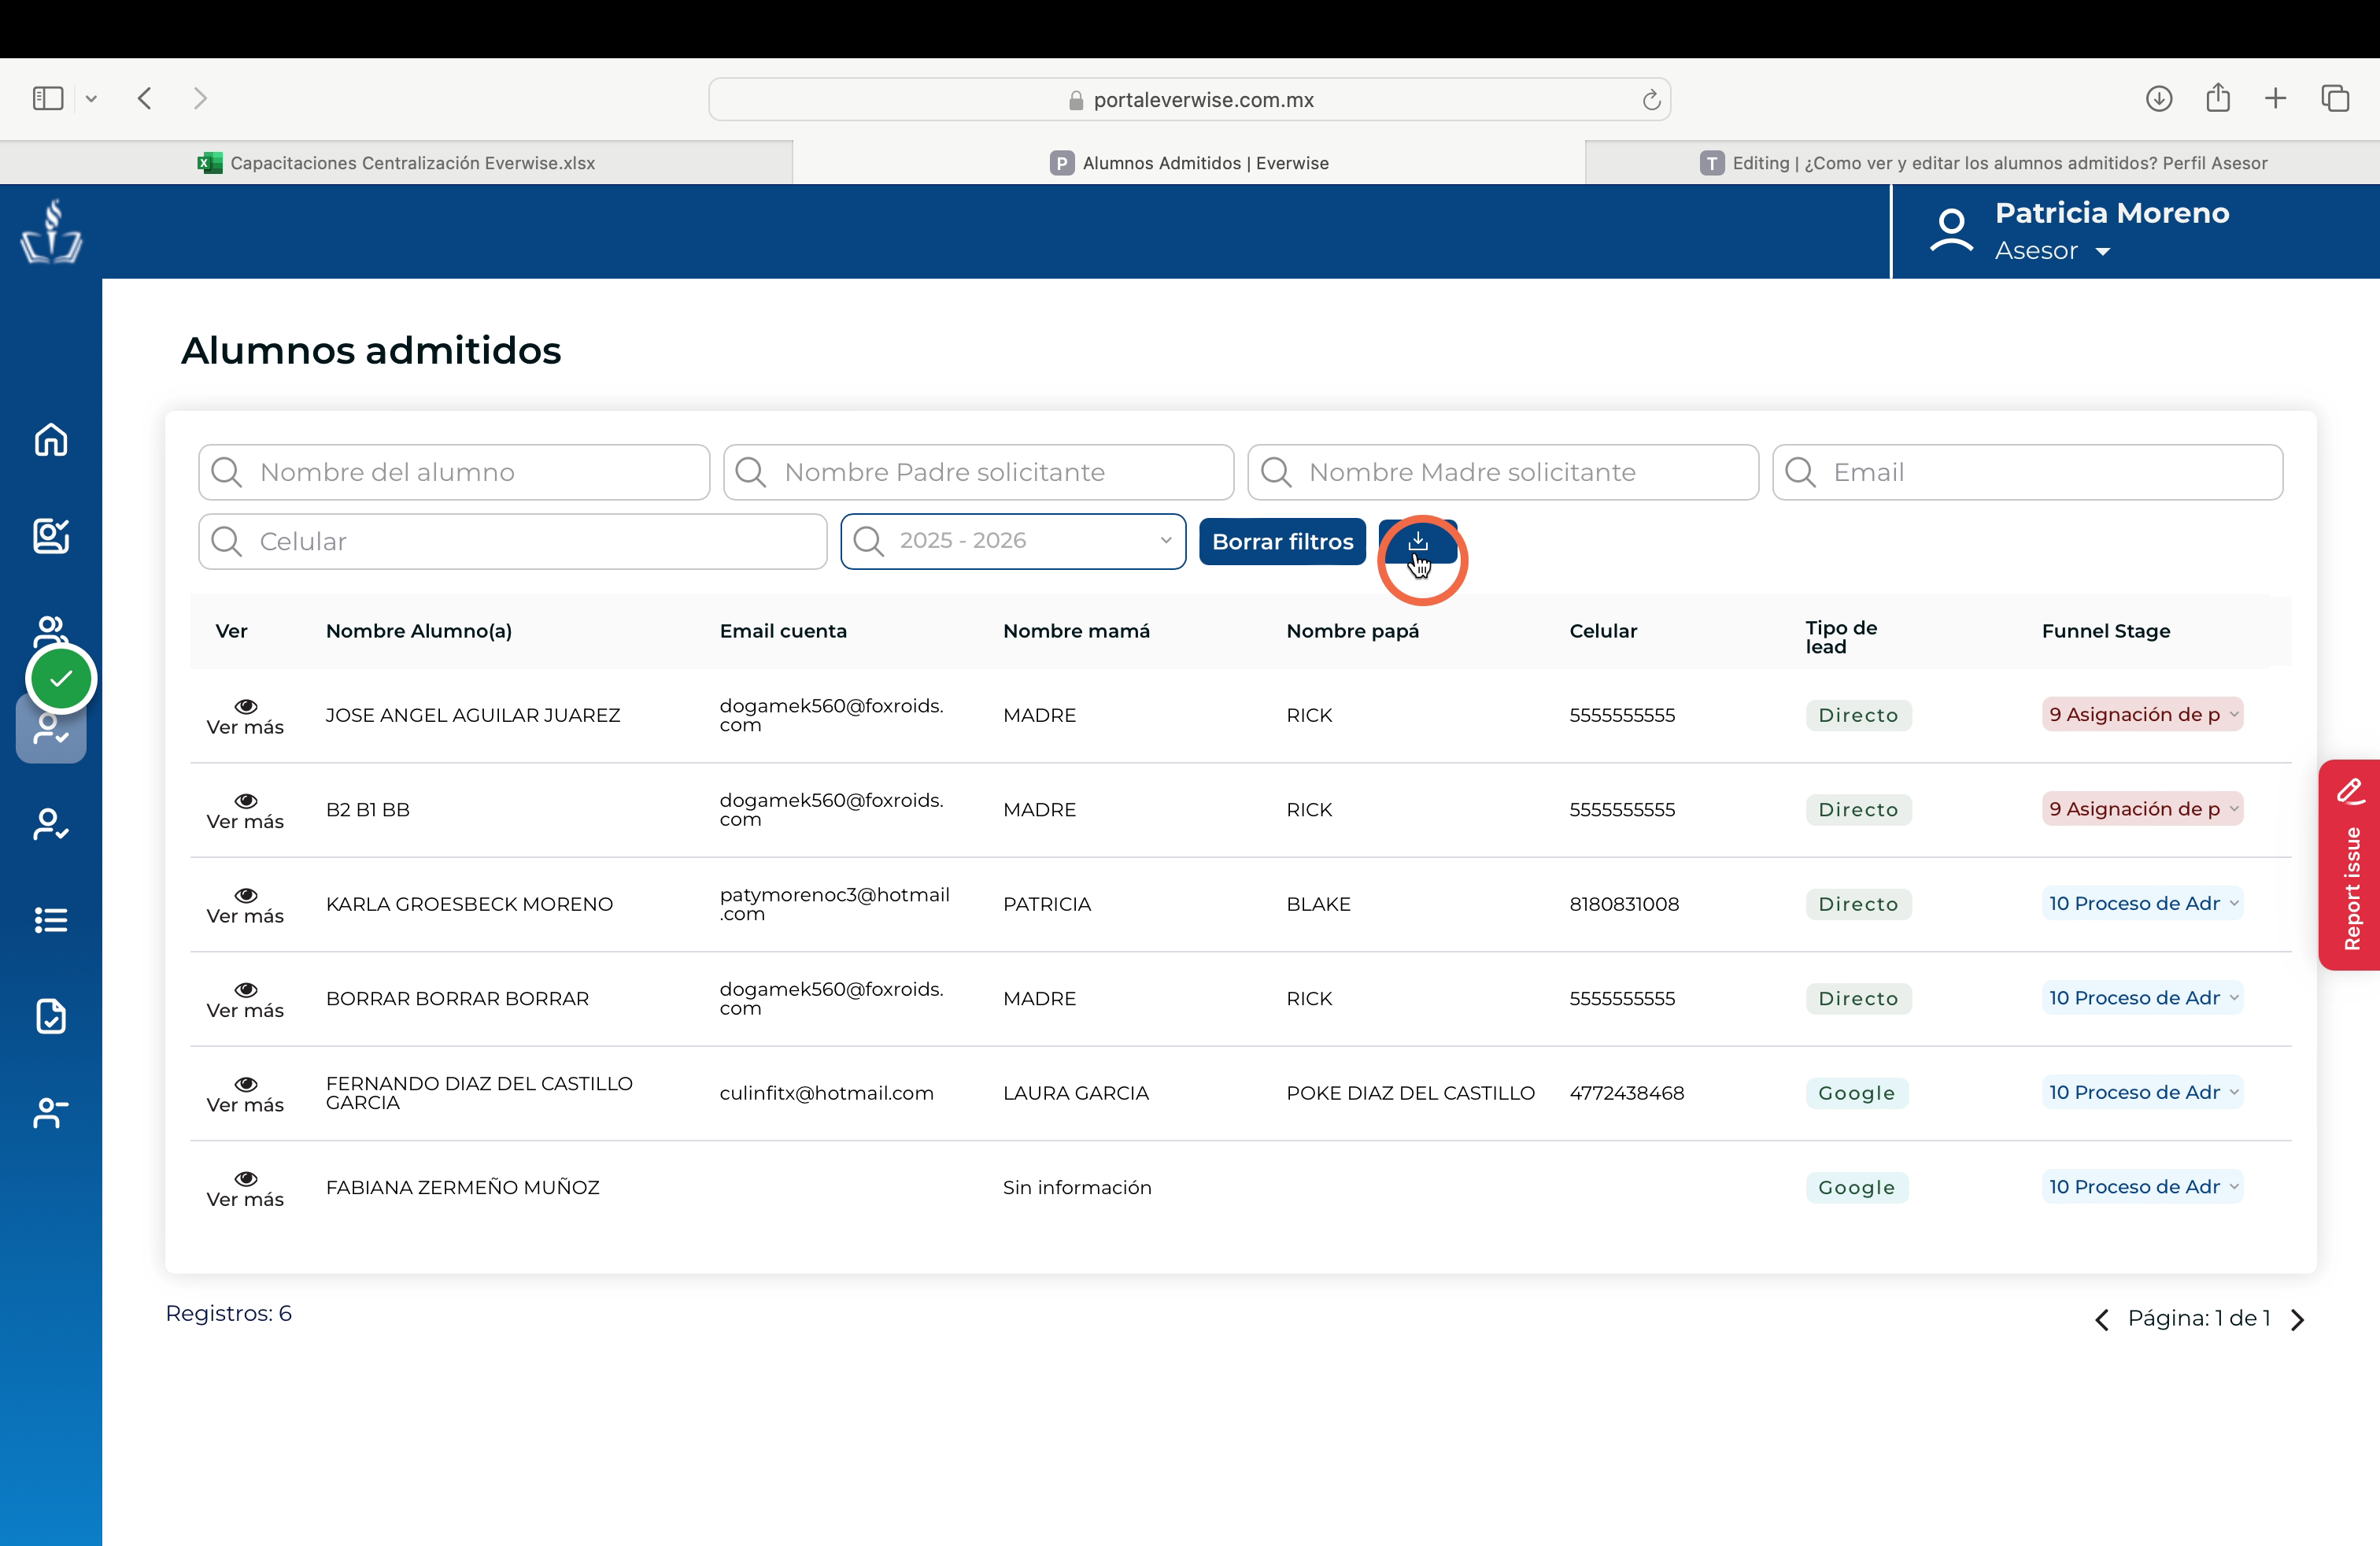Open Funnel Stage dropdown for KARLA GROESBECK
Viewport: 2380px width, 1546px height.
point(2142,903)
